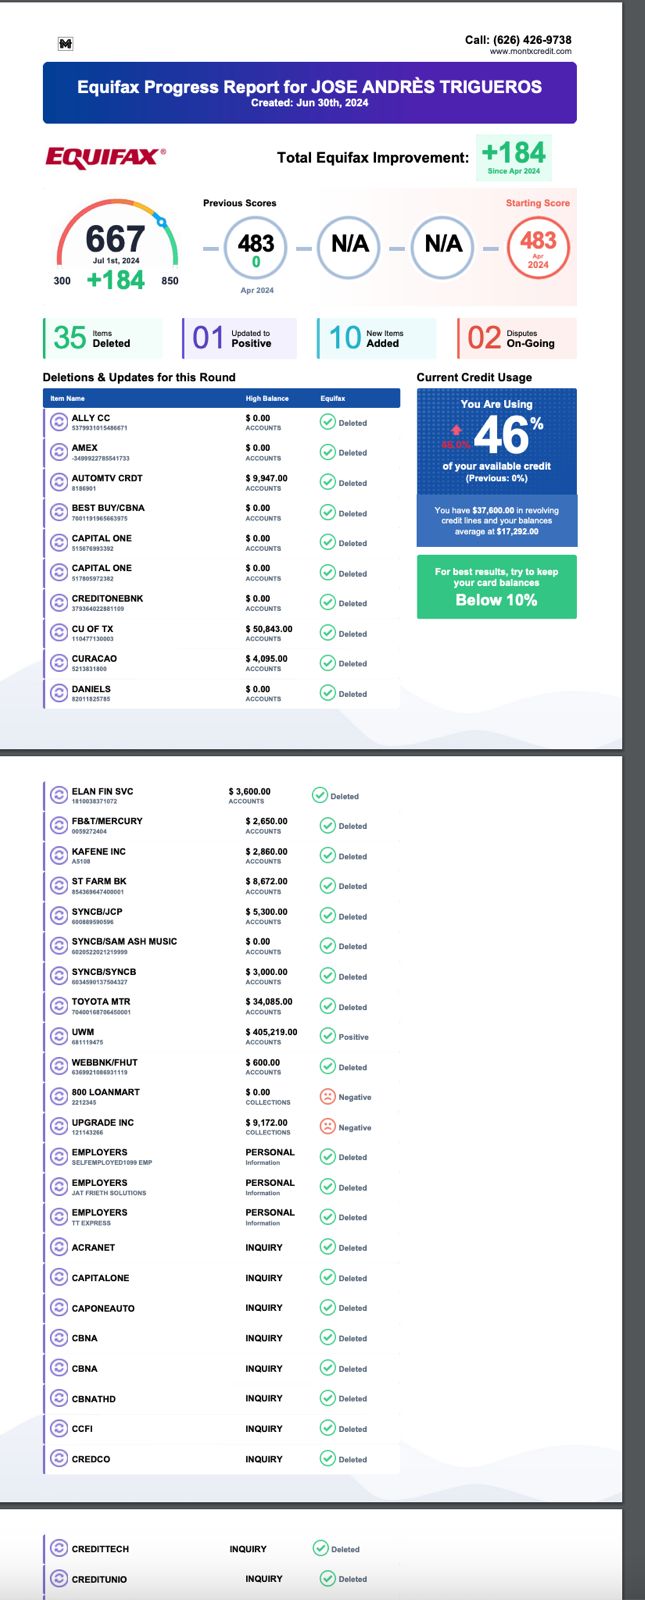Click the phone number (626) 426-9738
Screen dimensions: 645x1600
[532, 40]
